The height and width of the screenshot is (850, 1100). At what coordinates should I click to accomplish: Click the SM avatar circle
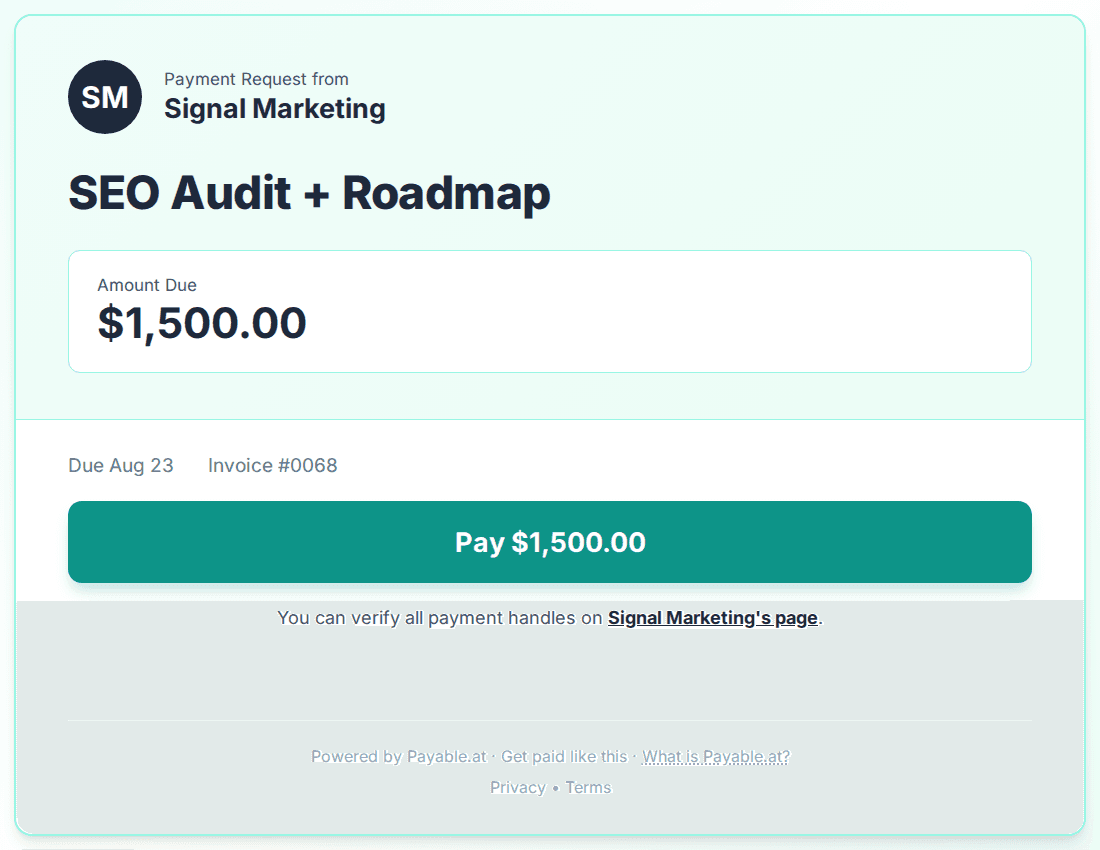[105, 97]
